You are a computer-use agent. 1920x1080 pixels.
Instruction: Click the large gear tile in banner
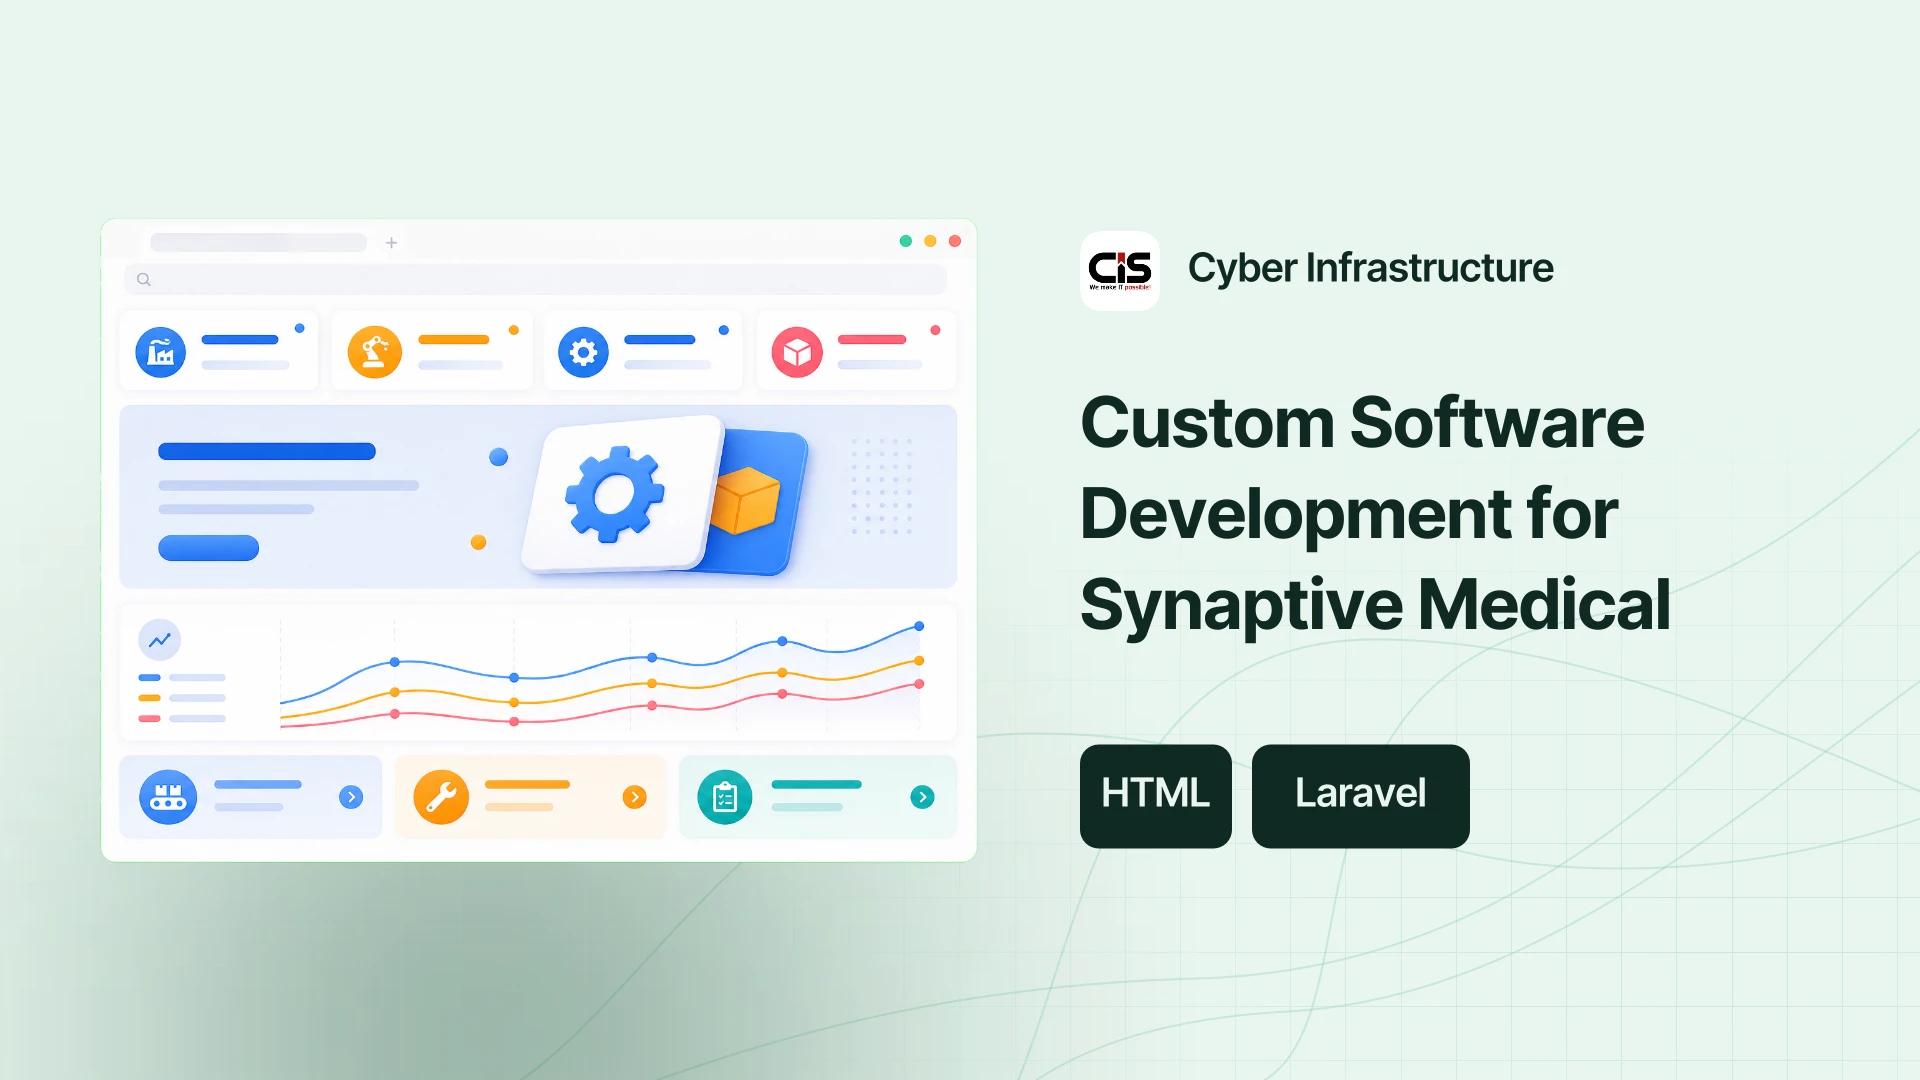coord(622,493)
